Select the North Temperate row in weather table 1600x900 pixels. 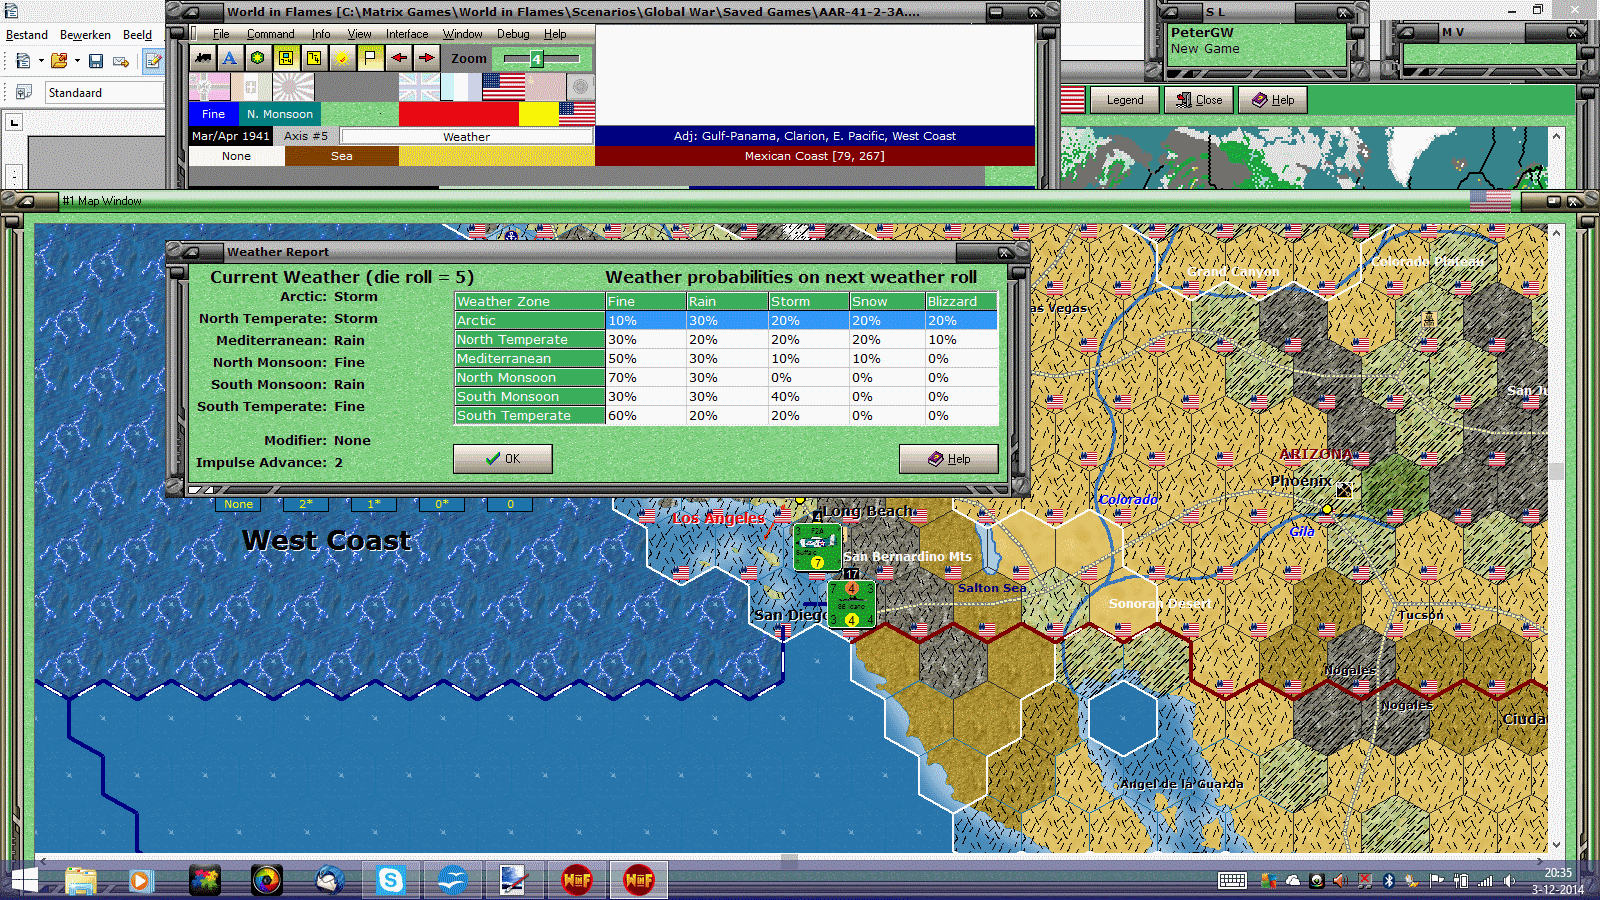point(726,340)
